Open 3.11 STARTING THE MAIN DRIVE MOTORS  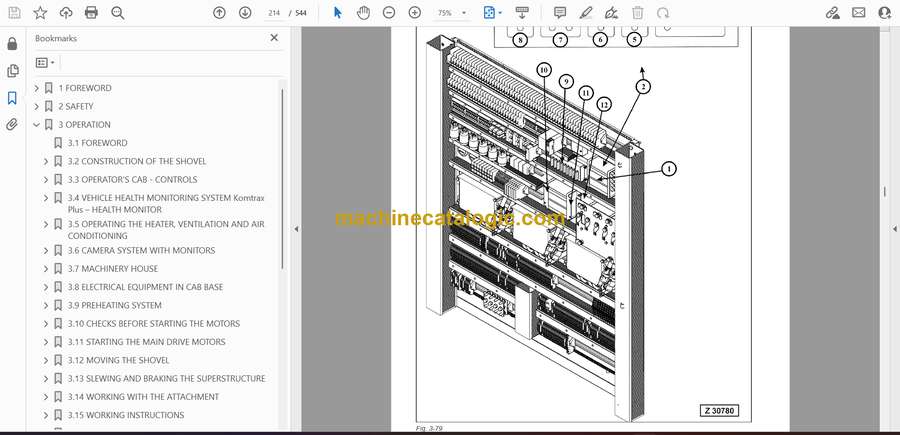tap(146, 342)
